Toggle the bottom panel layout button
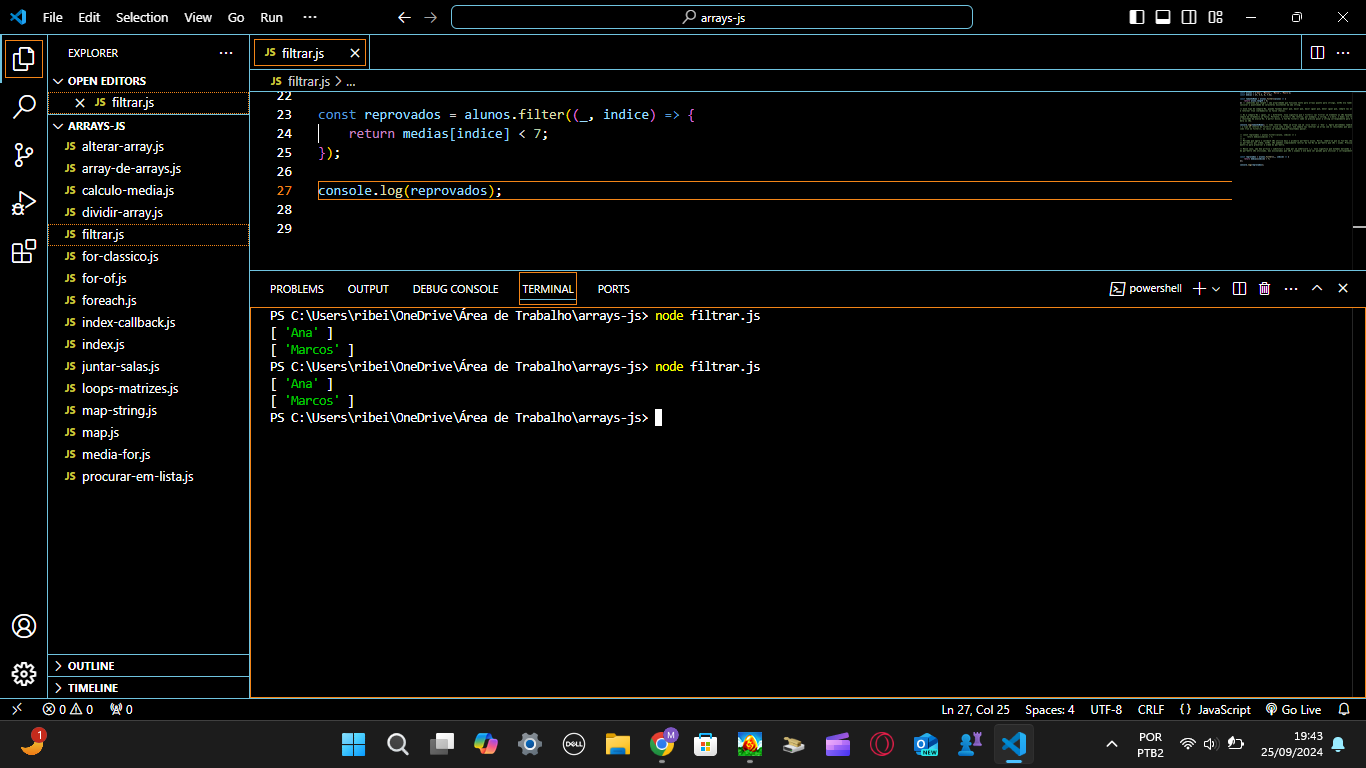 coord(1163,17)
